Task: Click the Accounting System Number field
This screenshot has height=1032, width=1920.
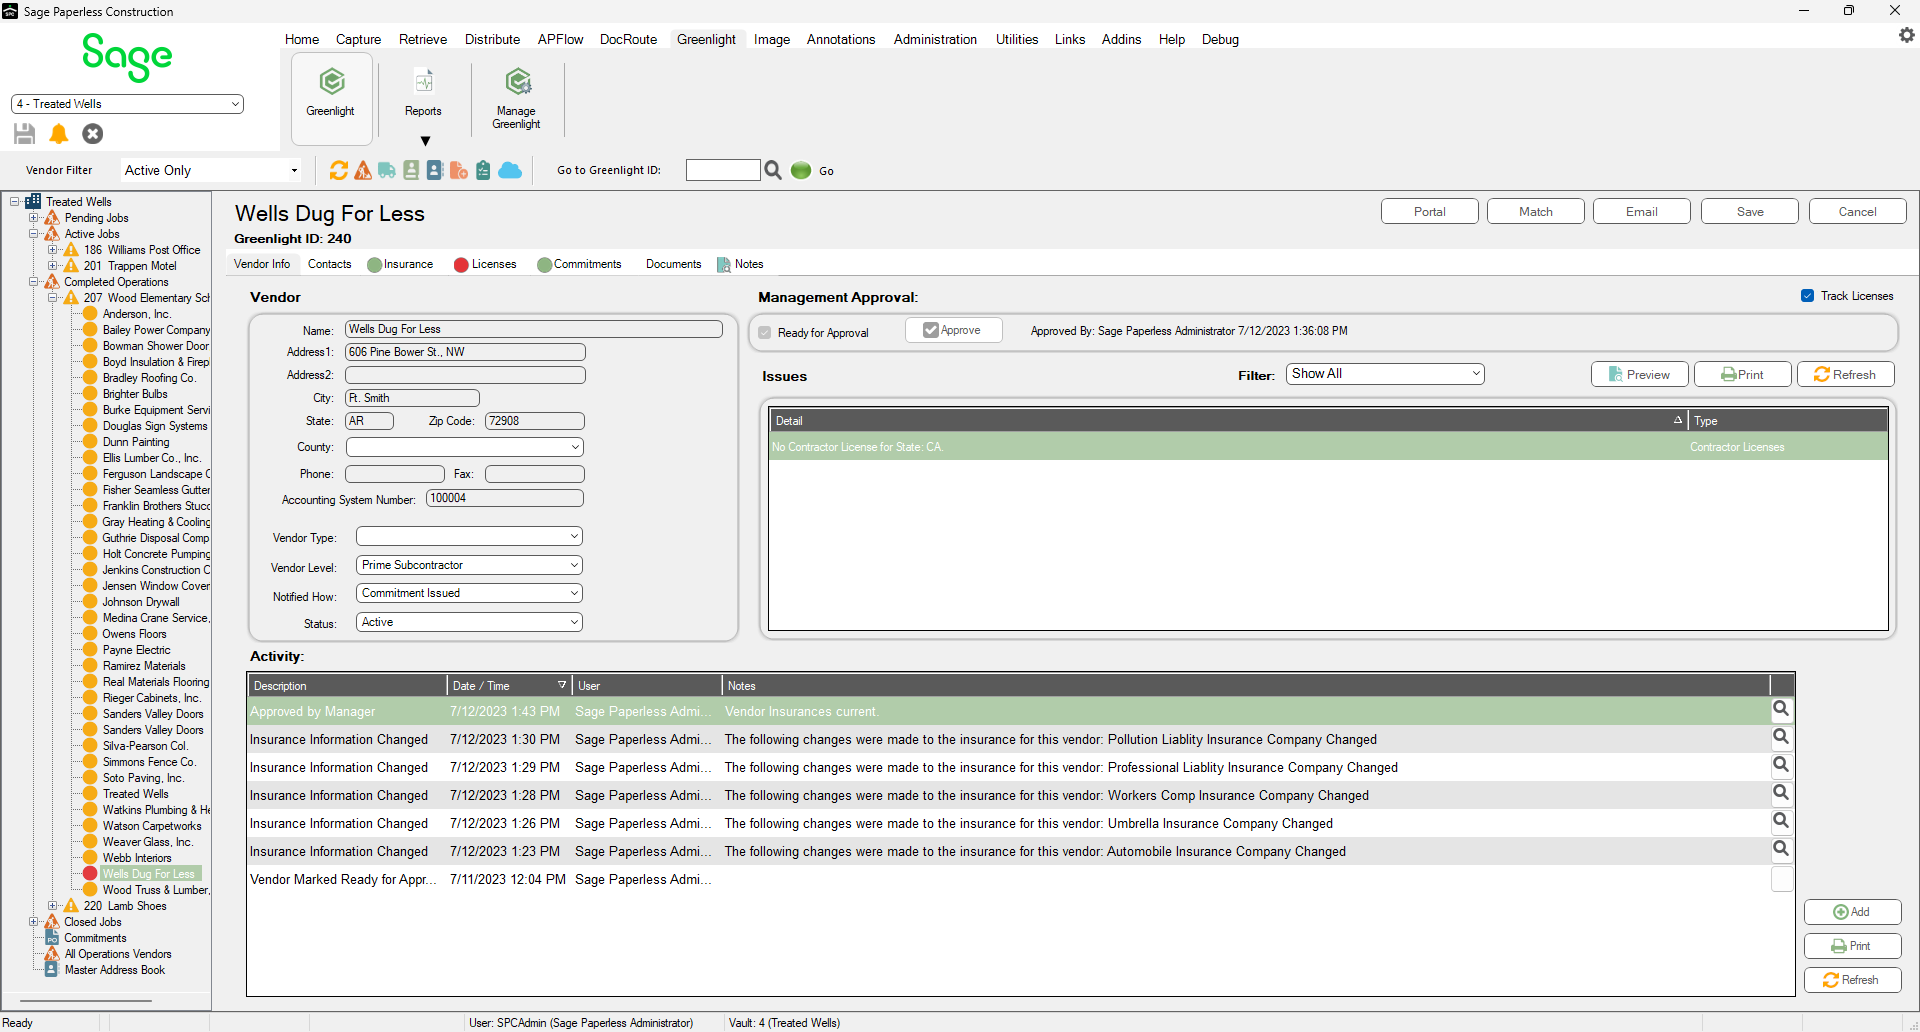Action: click(x=505, y=498)
